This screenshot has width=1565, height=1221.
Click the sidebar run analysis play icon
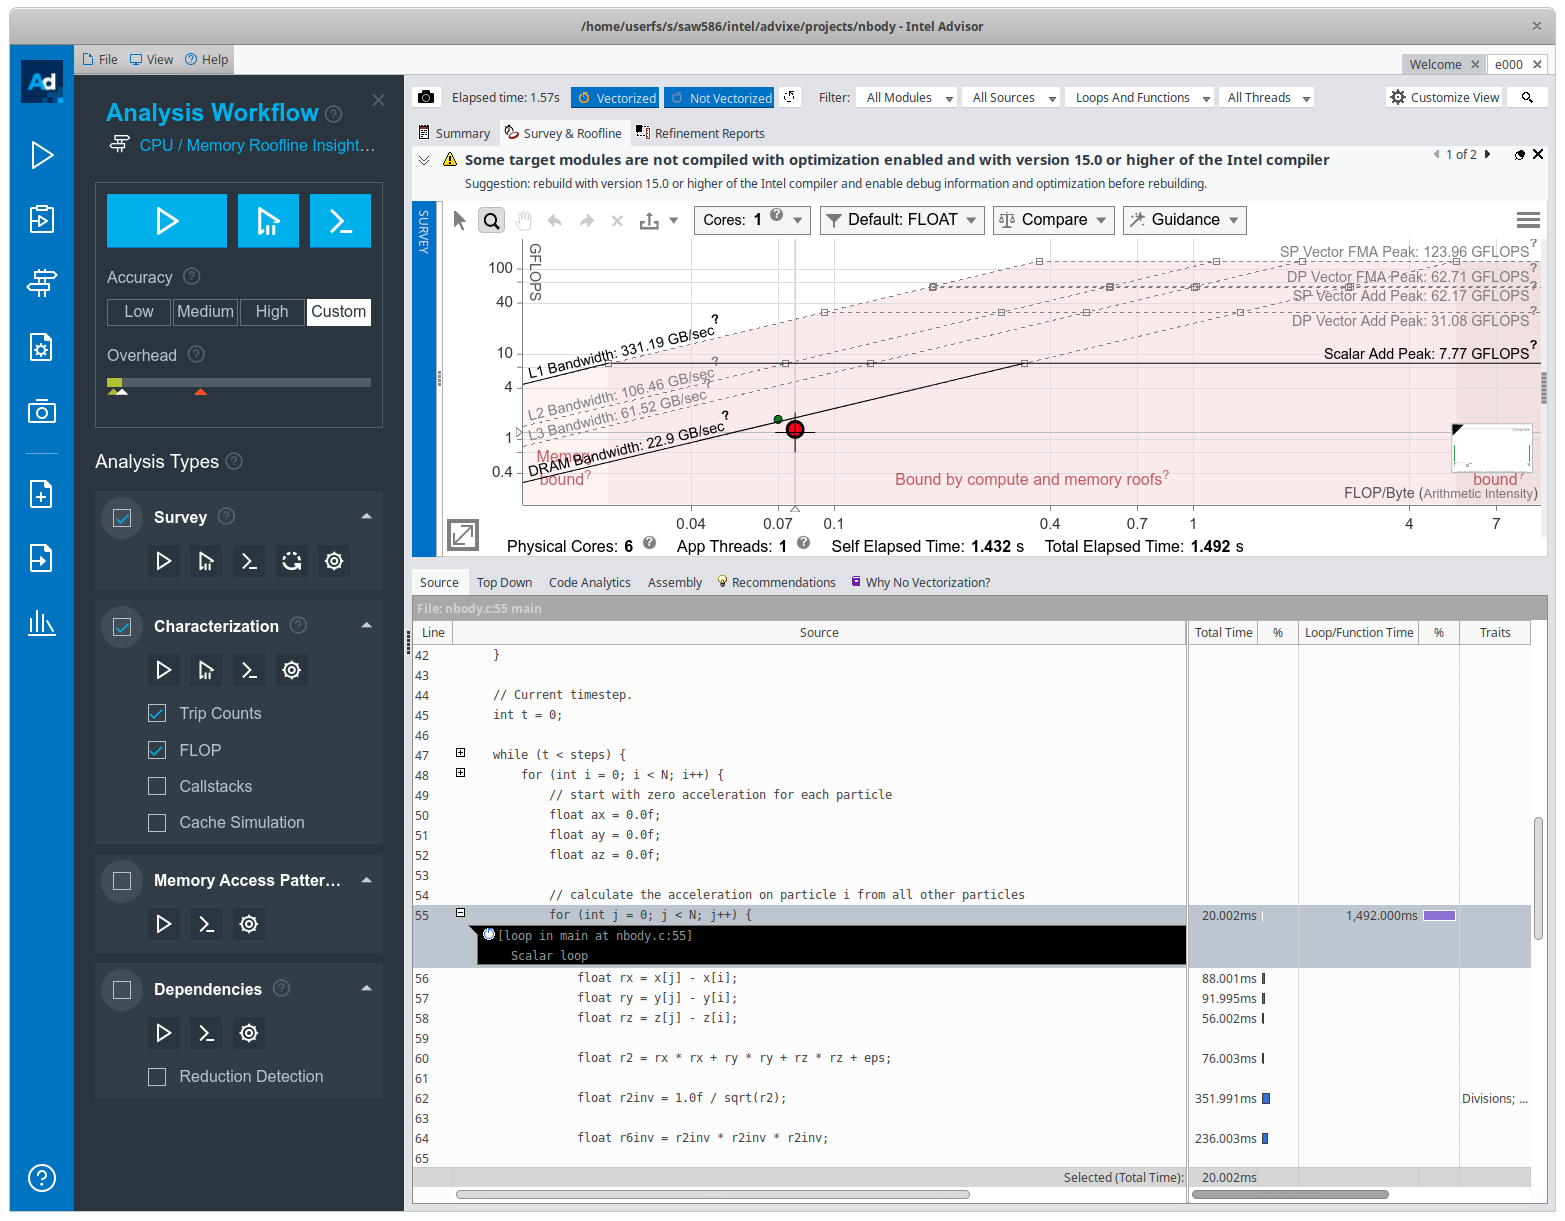(42, 155)
